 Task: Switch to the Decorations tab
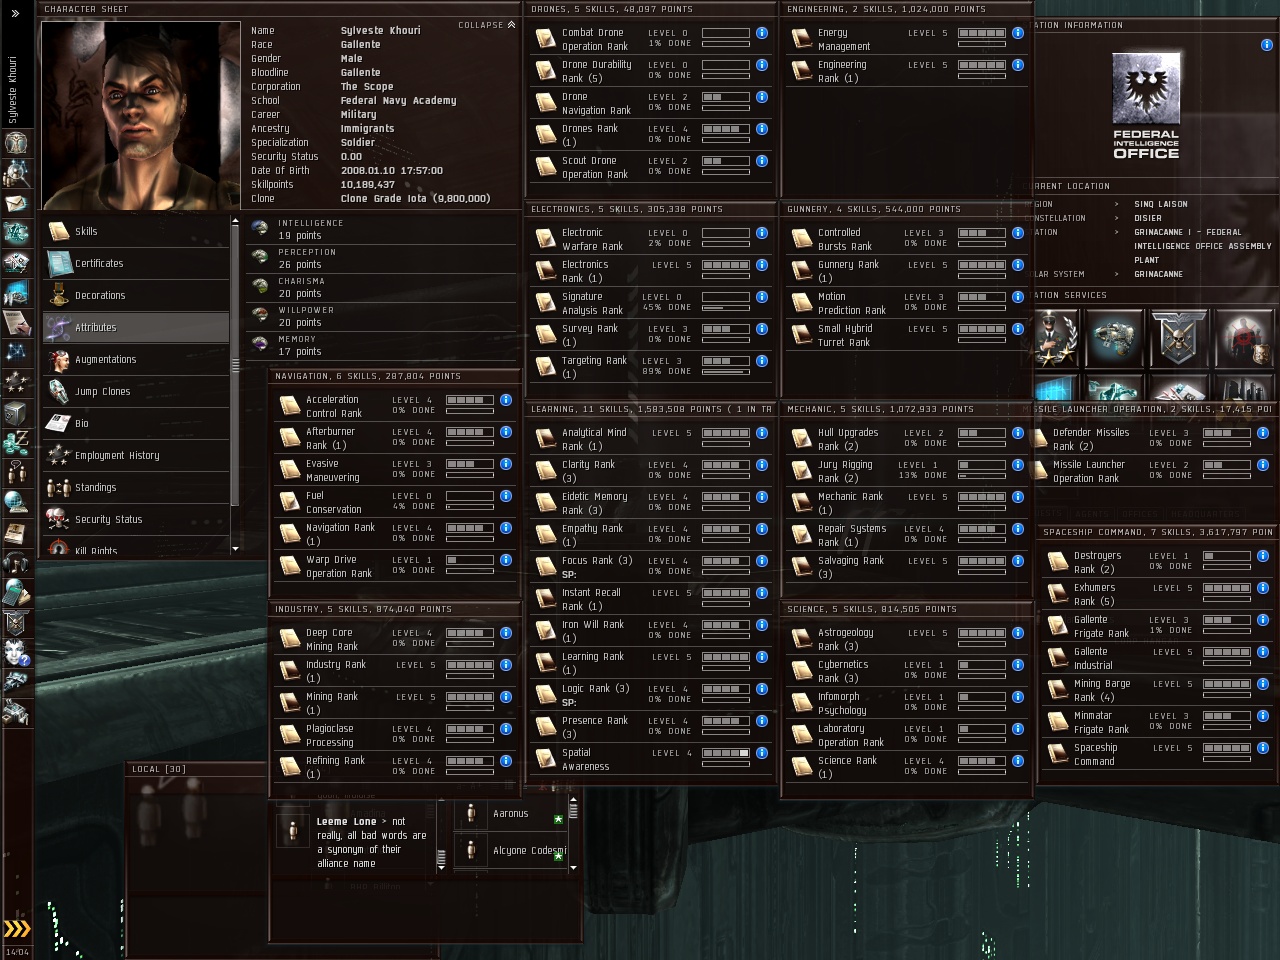[x=136, y=295]
